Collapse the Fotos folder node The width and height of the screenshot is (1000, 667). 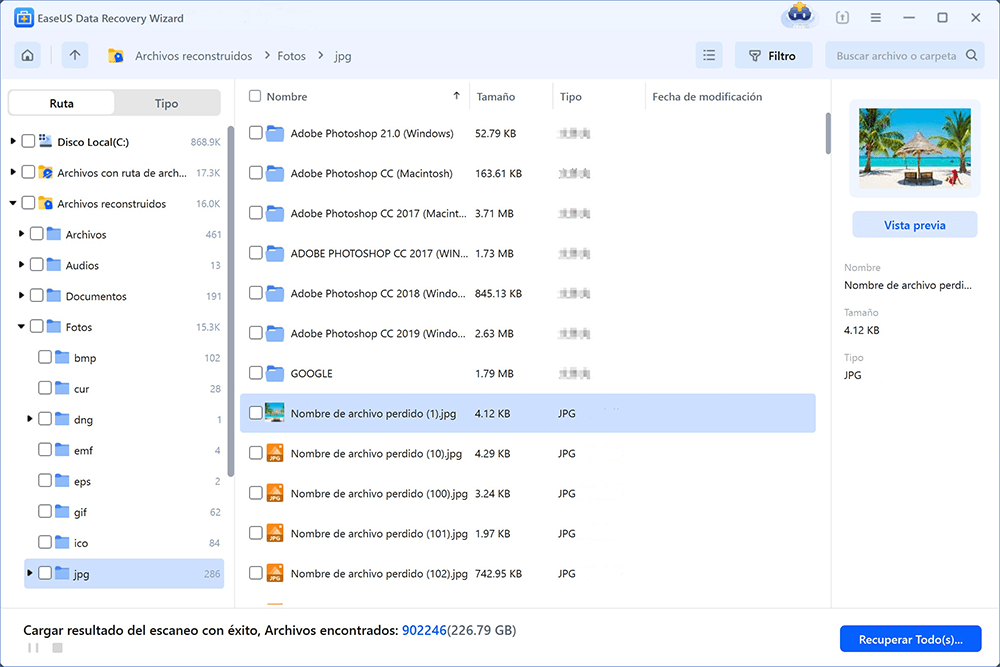coord(21,326)
